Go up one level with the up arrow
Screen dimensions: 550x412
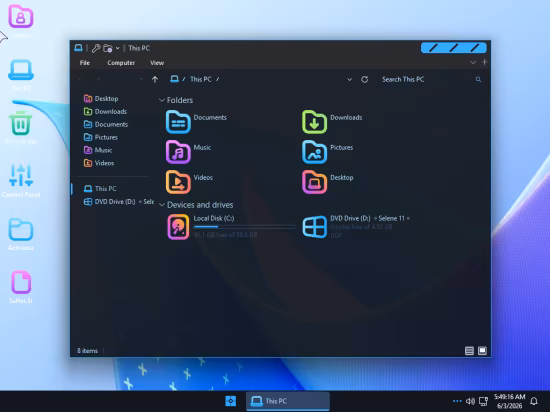155,79
